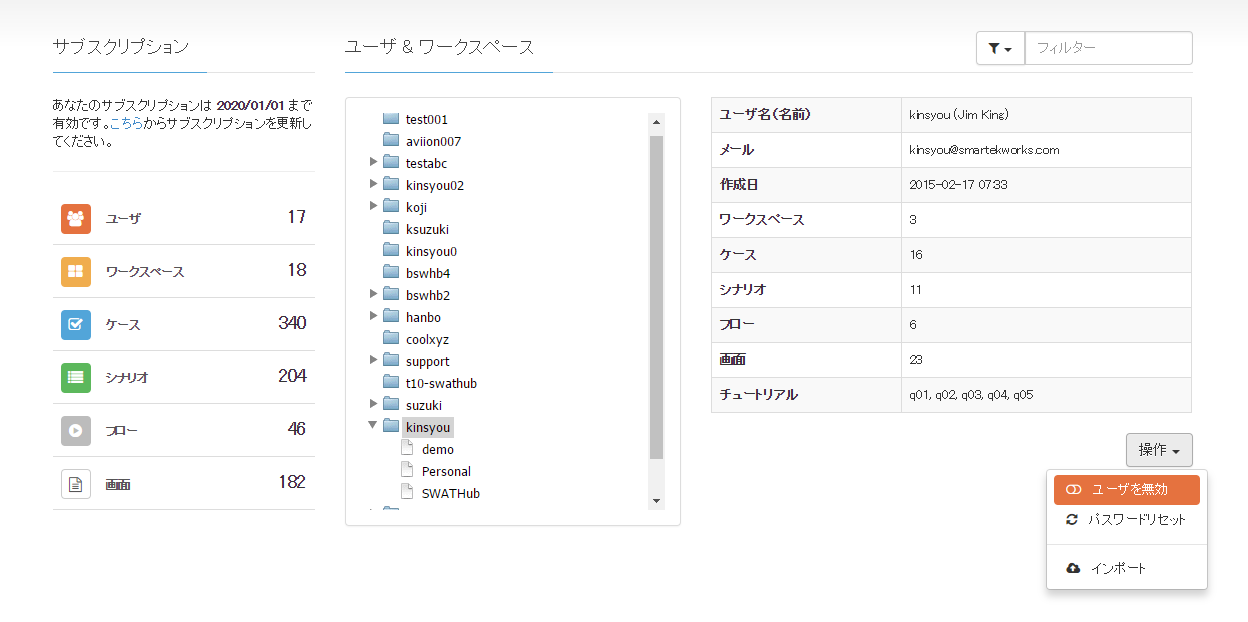Click the blue Cases checkmark icon
Screen dimensions: 1248x622
tap(76, 324)
